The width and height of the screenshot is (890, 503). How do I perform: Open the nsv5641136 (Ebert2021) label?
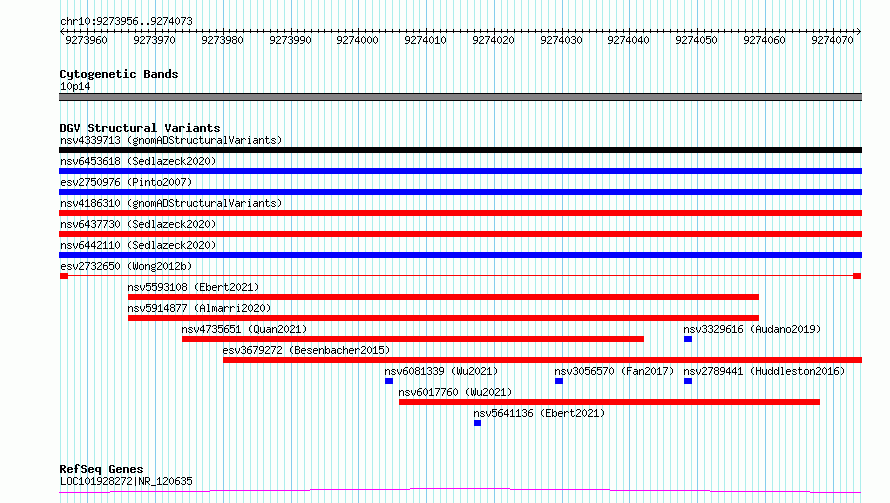[539, 413]
